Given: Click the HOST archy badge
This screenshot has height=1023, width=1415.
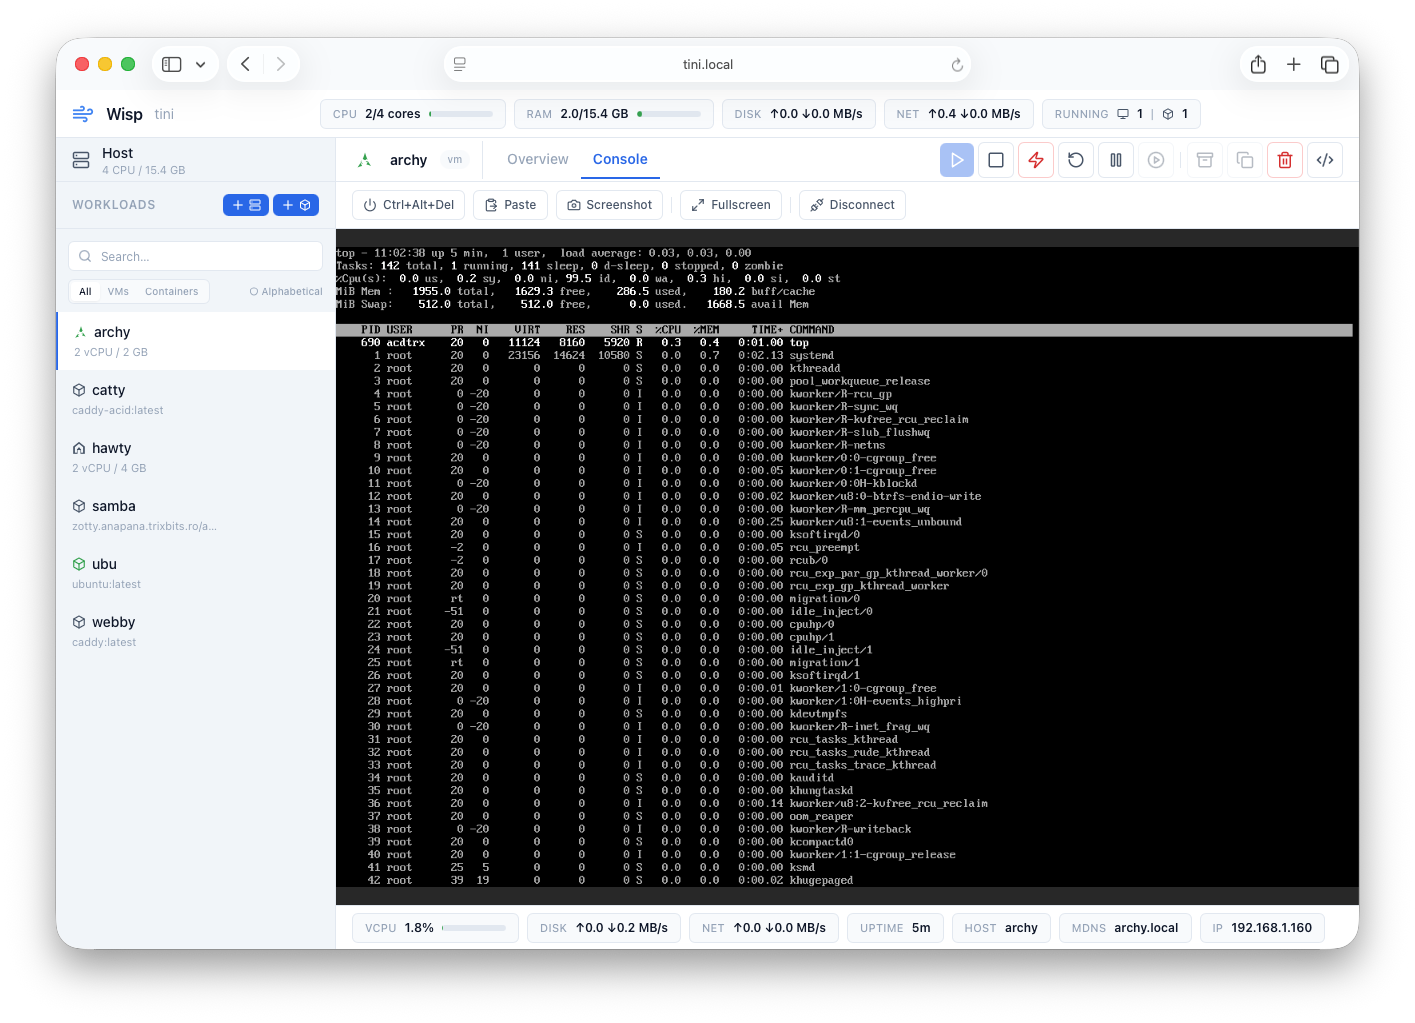Looking at the screenshot, I should pyautogui.click(x=1001, y=928).
